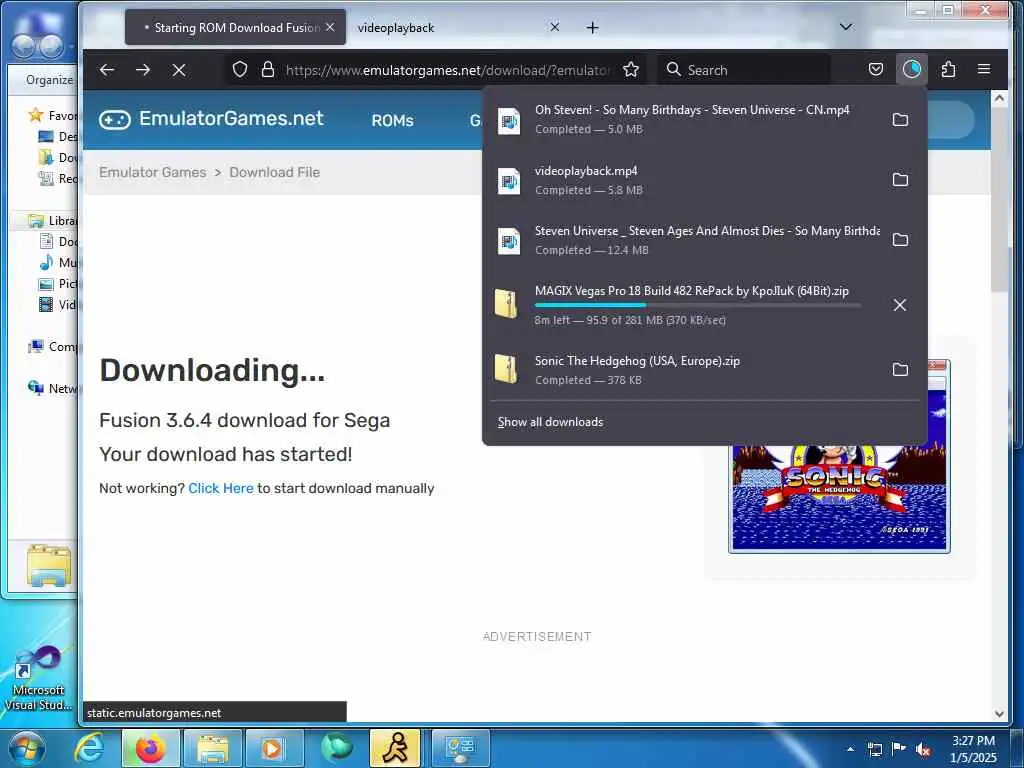Launch Internet Explorer from taskbar

88,748
